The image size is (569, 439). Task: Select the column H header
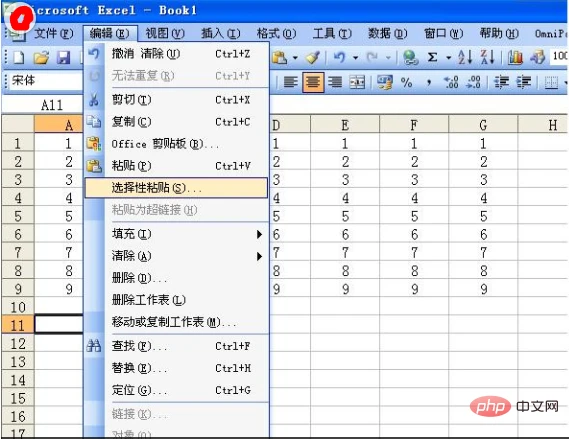[x=543, y=124]
